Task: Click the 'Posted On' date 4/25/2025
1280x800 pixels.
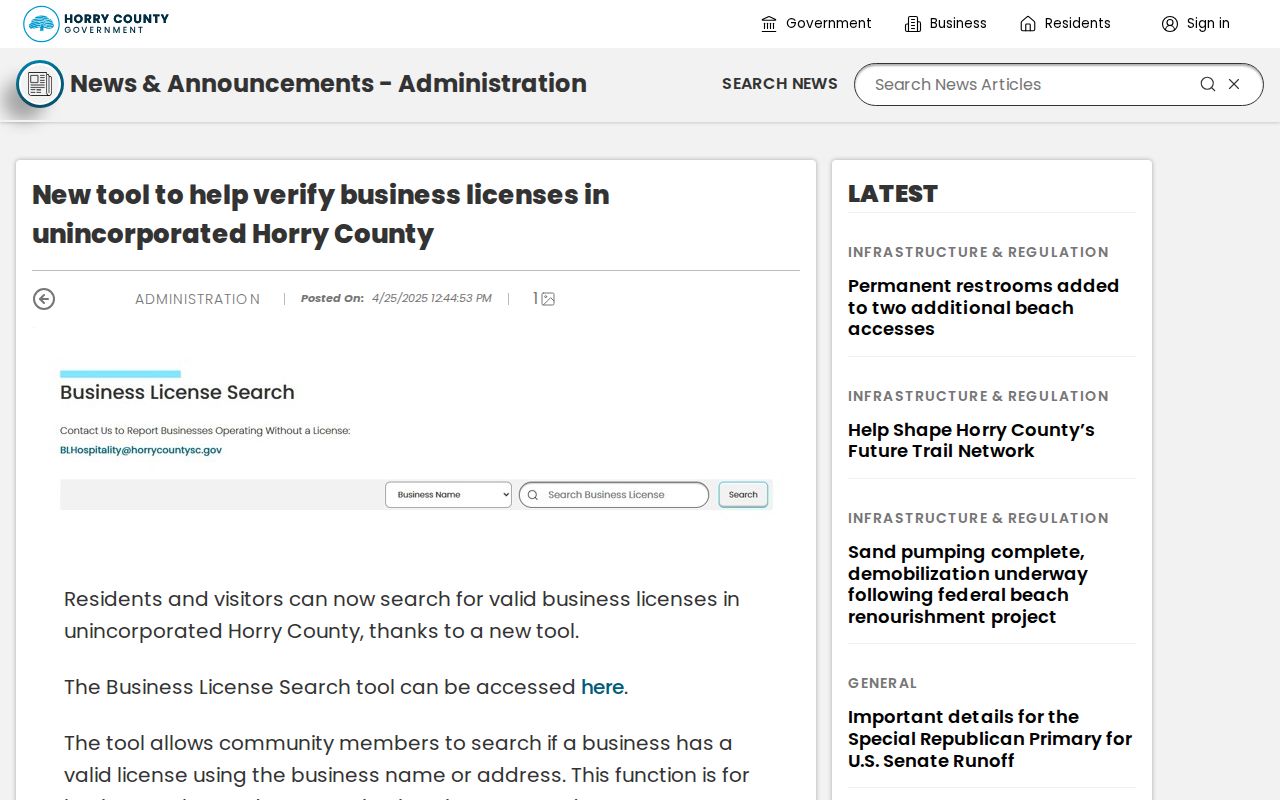Action: (432, 298)
